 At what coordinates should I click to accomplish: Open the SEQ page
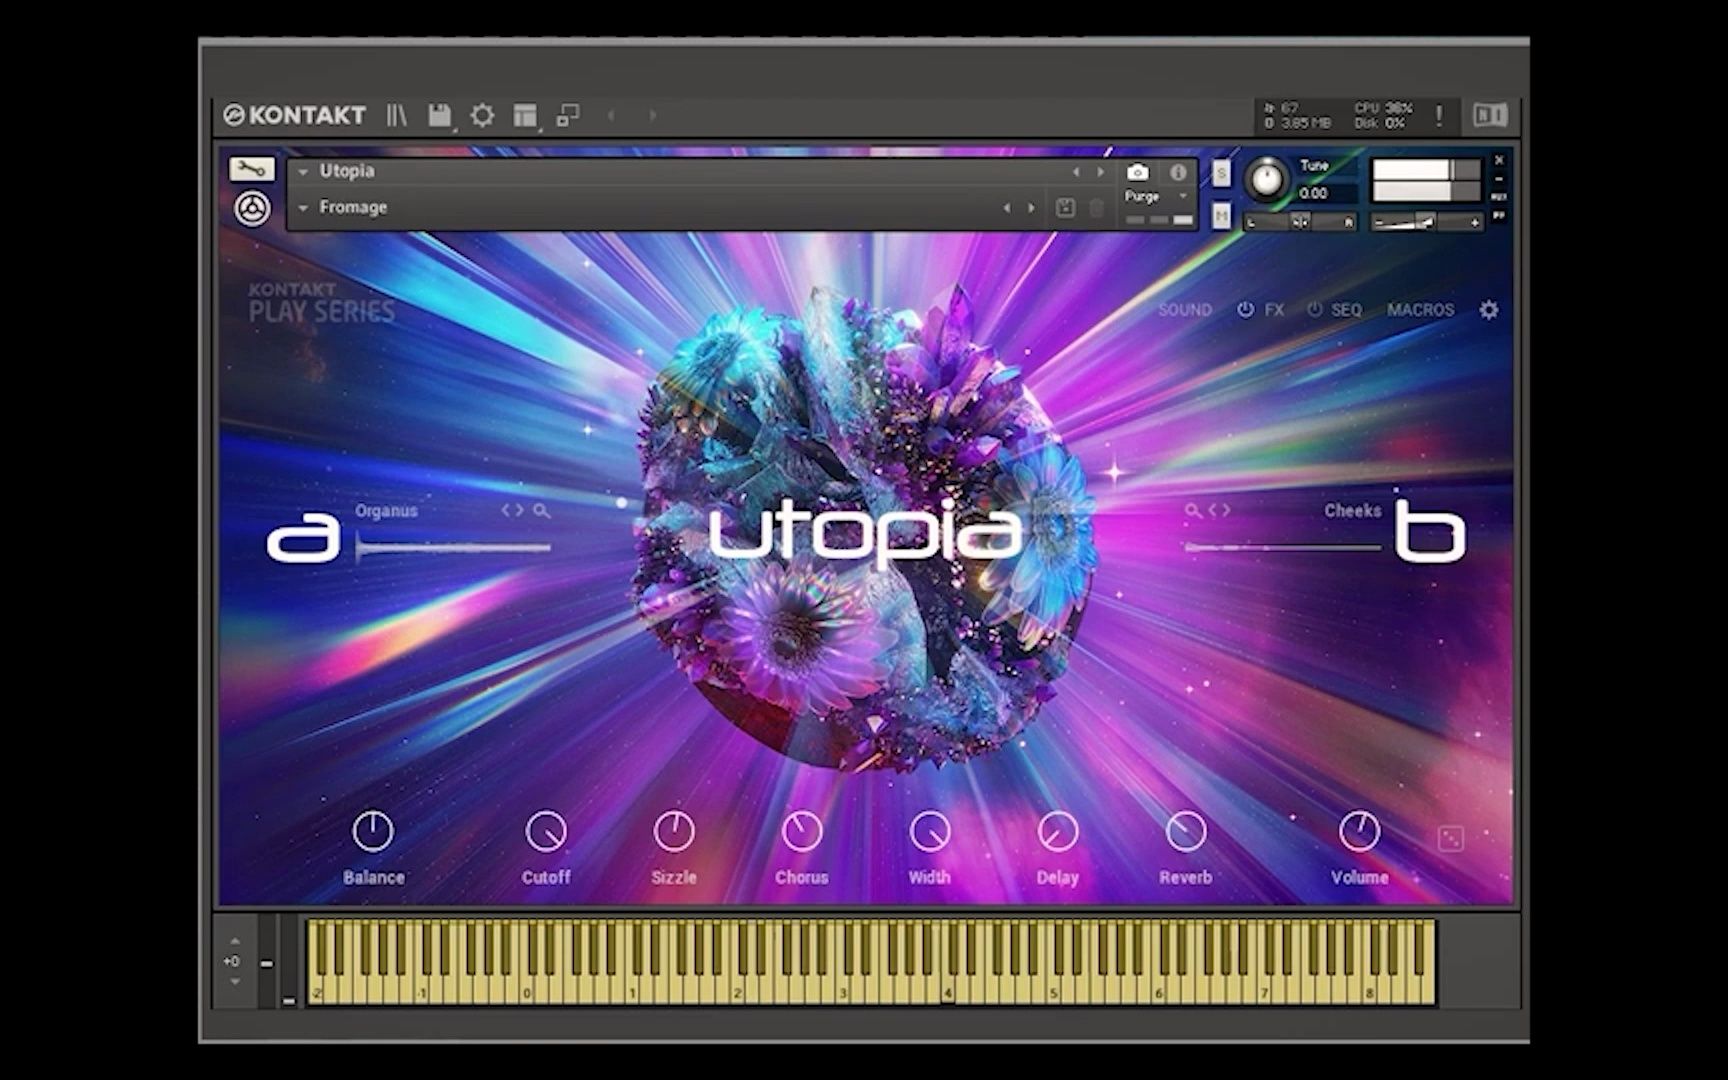1344,310
